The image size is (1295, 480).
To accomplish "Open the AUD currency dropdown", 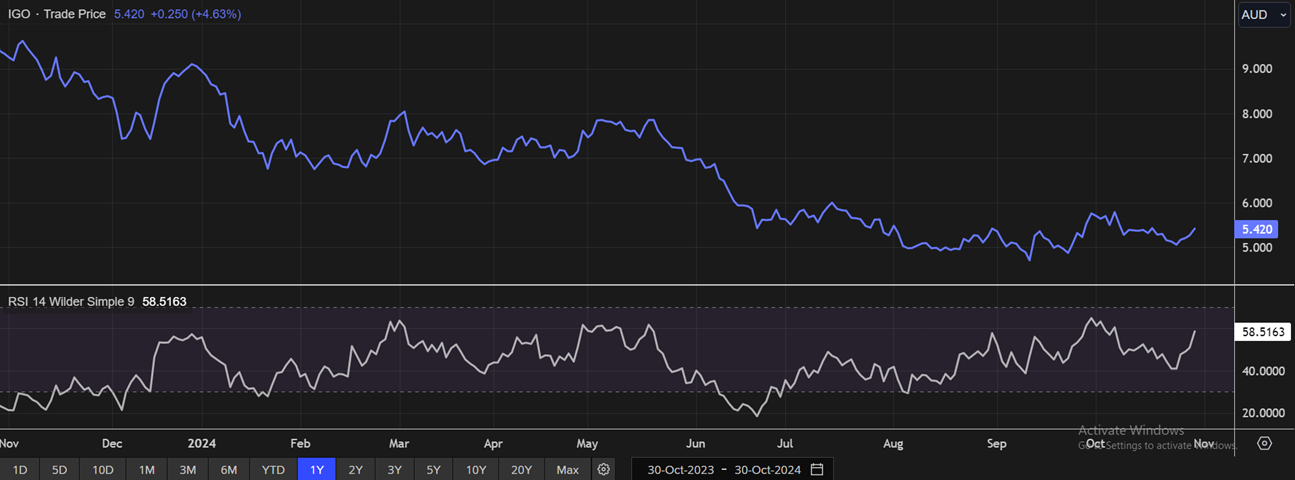I will tap(1265, 15).
